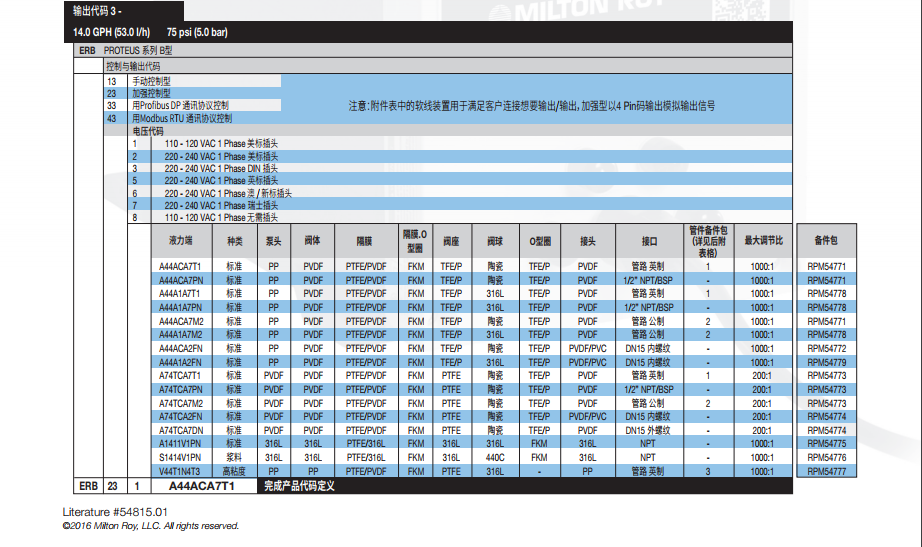Click the '种类' column header
Image resolution: width=922 pixels, height=547 pixels.
(x=235, y=241)
